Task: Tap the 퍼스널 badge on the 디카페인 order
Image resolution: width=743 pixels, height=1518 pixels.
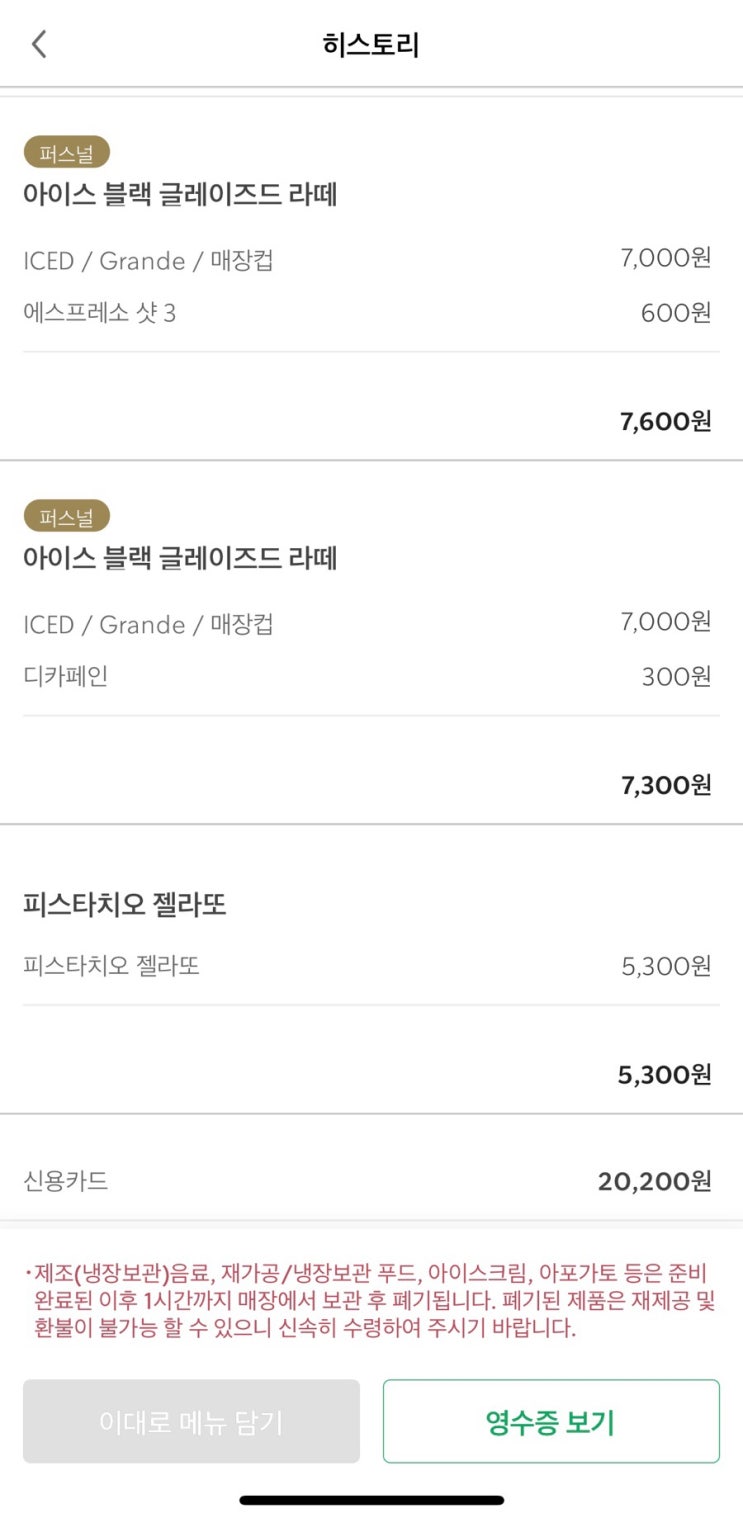Action: (x=66, y=517)
